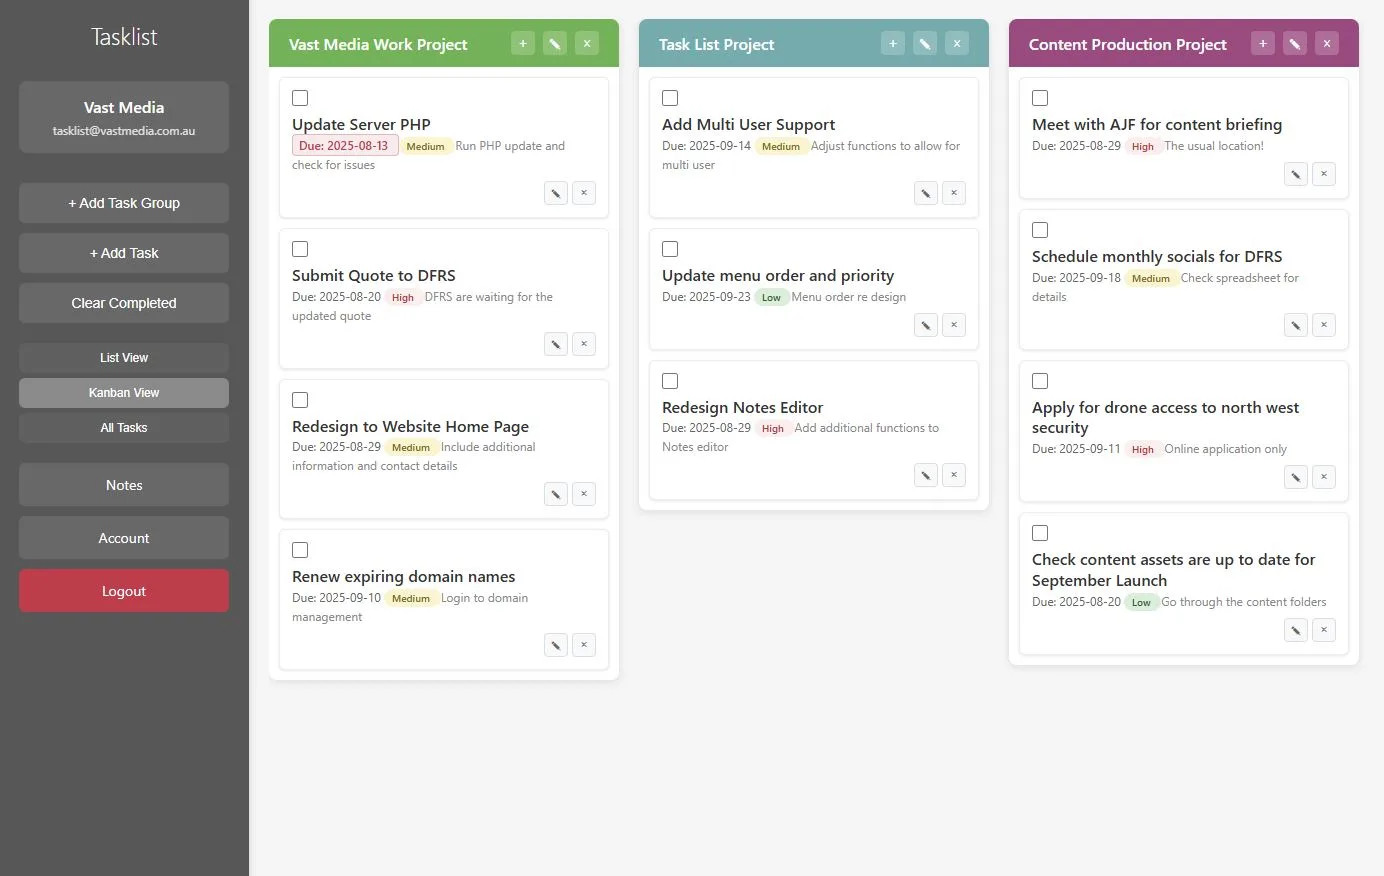Click the Redesign Notes Editor title
The width and height of the screenshot is (1384, 876).
(x=742, y=407)
